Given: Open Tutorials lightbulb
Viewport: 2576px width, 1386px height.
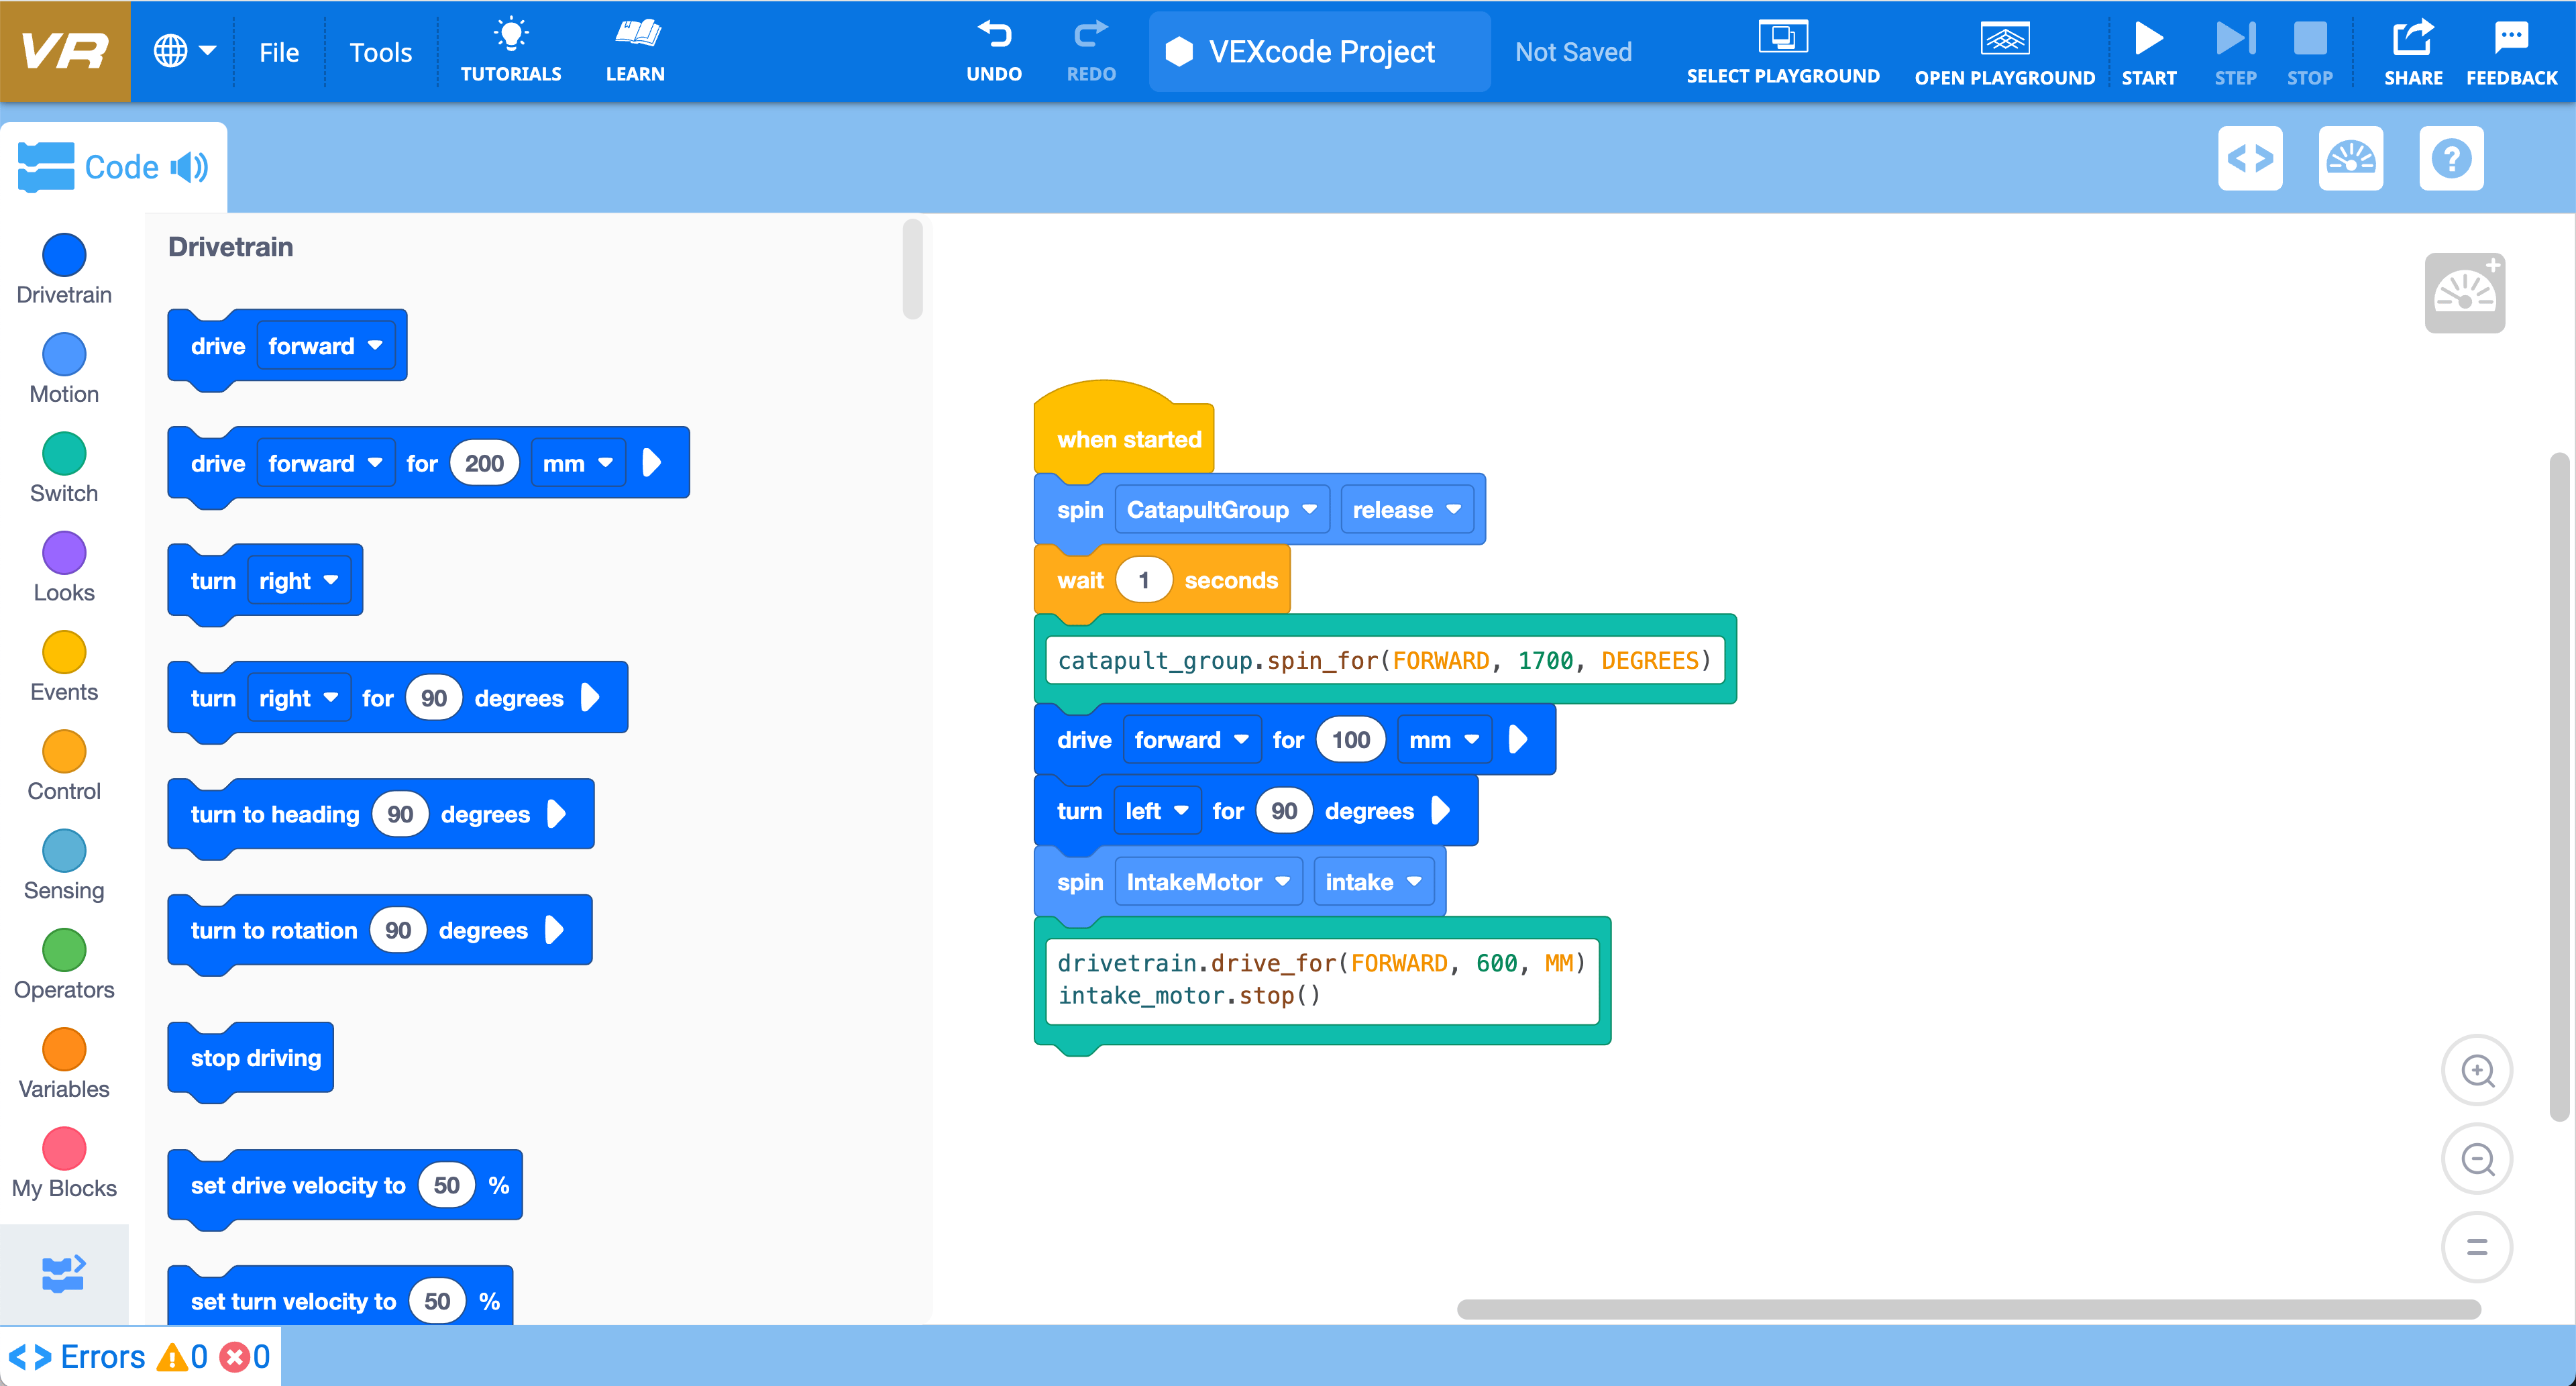Looking at the screenshot, I should point(511,51).
